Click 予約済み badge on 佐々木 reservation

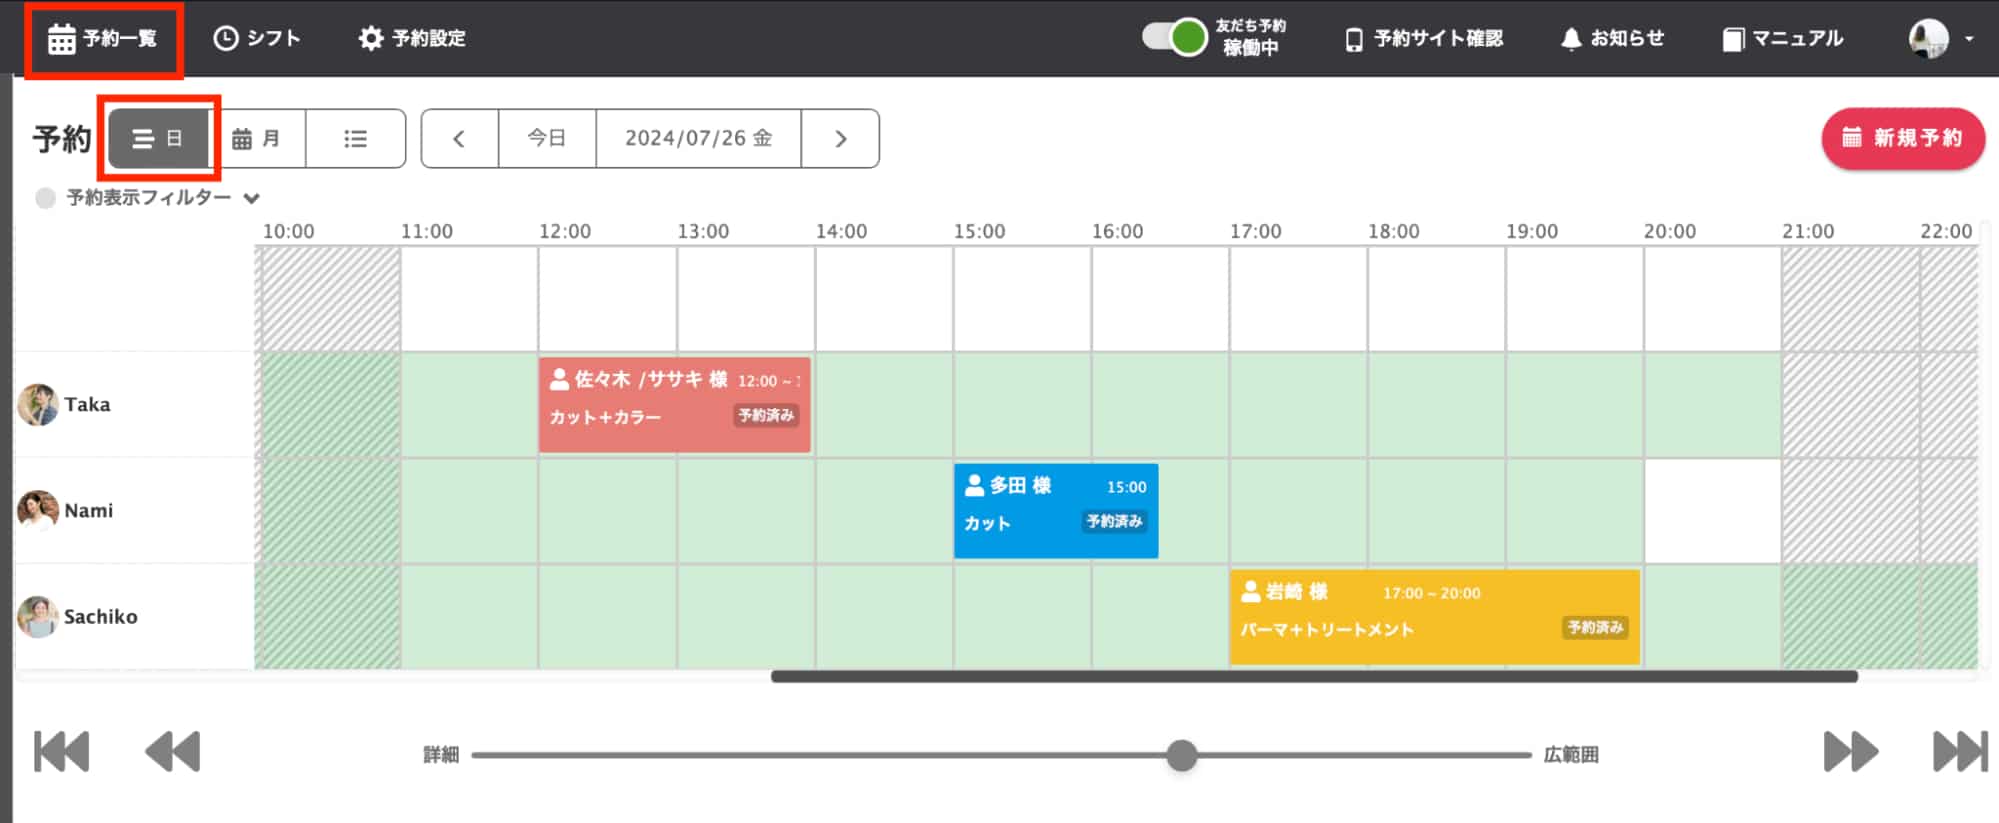point(767,415)
